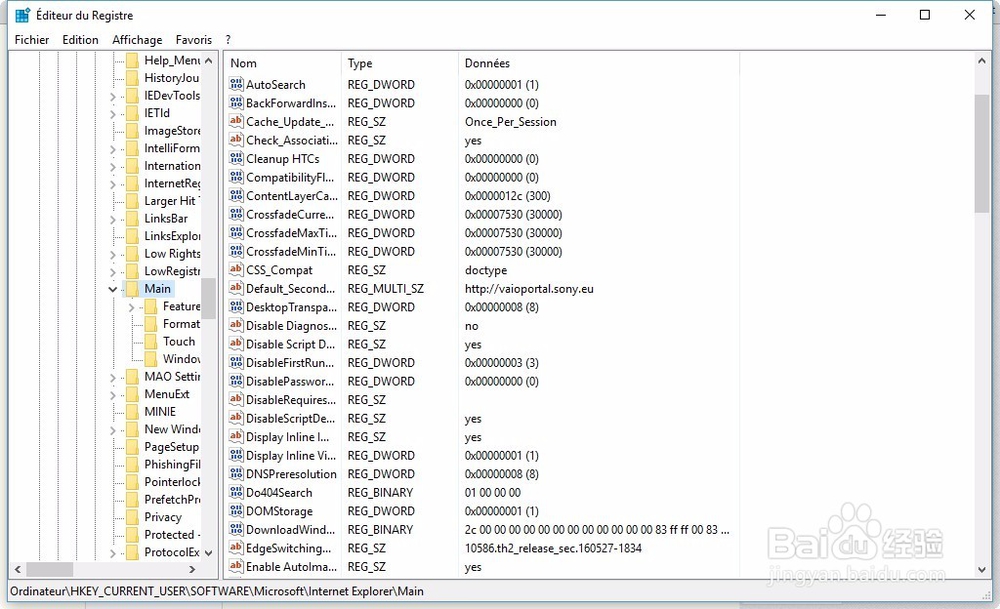
Task: Click the Enable AutoIma... string icon
Action: (236, 566)
